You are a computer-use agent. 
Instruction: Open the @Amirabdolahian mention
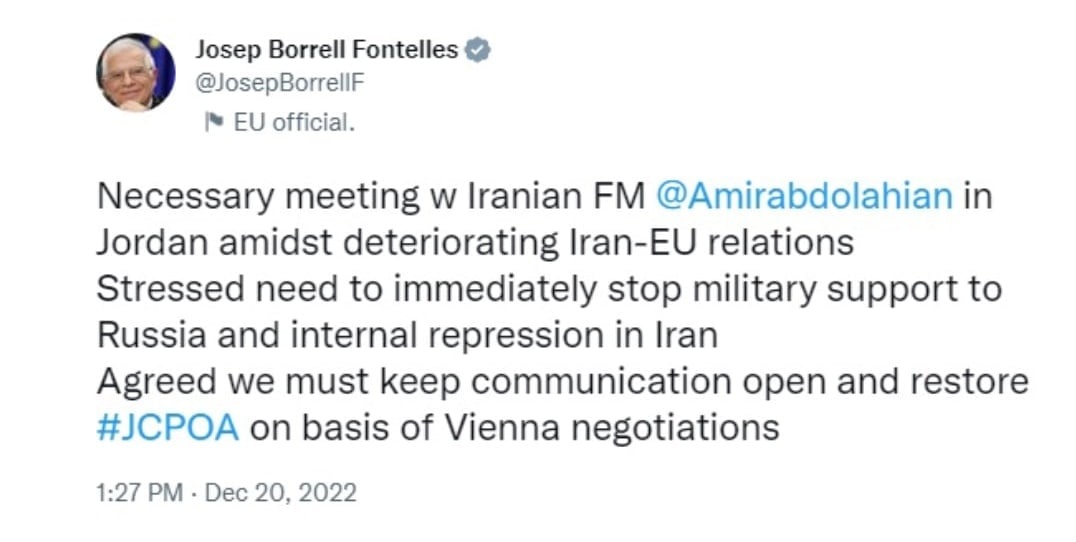(804, 195)
